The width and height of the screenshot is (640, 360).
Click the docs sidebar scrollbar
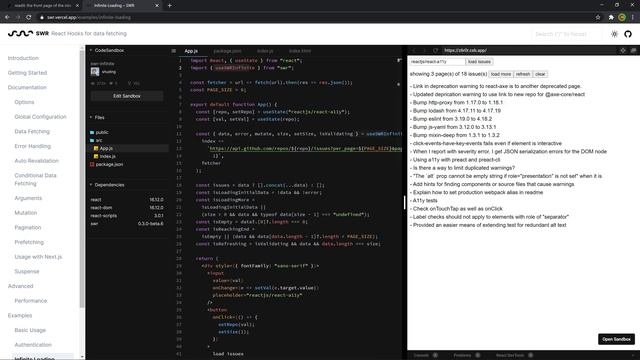coord(82,180)
